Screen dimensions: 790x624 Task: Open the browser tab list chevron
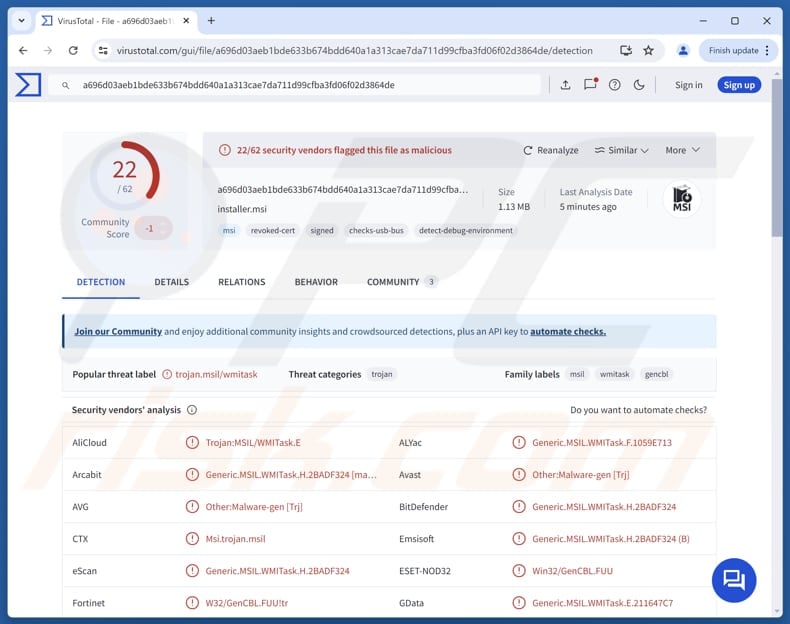pos(21,20)
